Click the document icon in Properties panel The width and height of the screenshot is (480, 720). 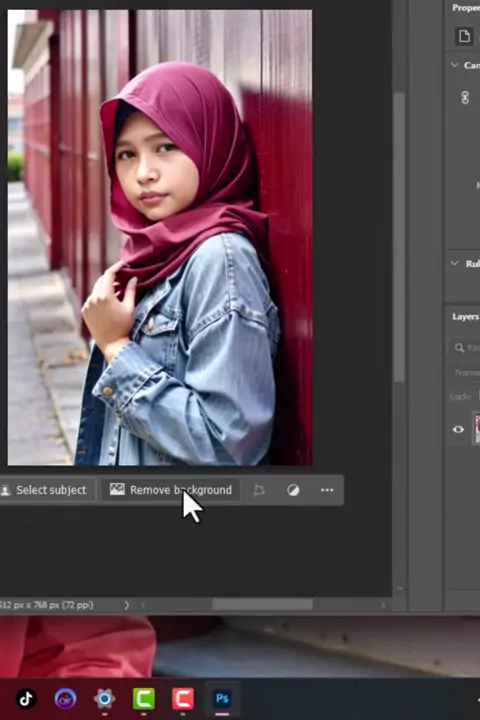click(x=464, y=36)
